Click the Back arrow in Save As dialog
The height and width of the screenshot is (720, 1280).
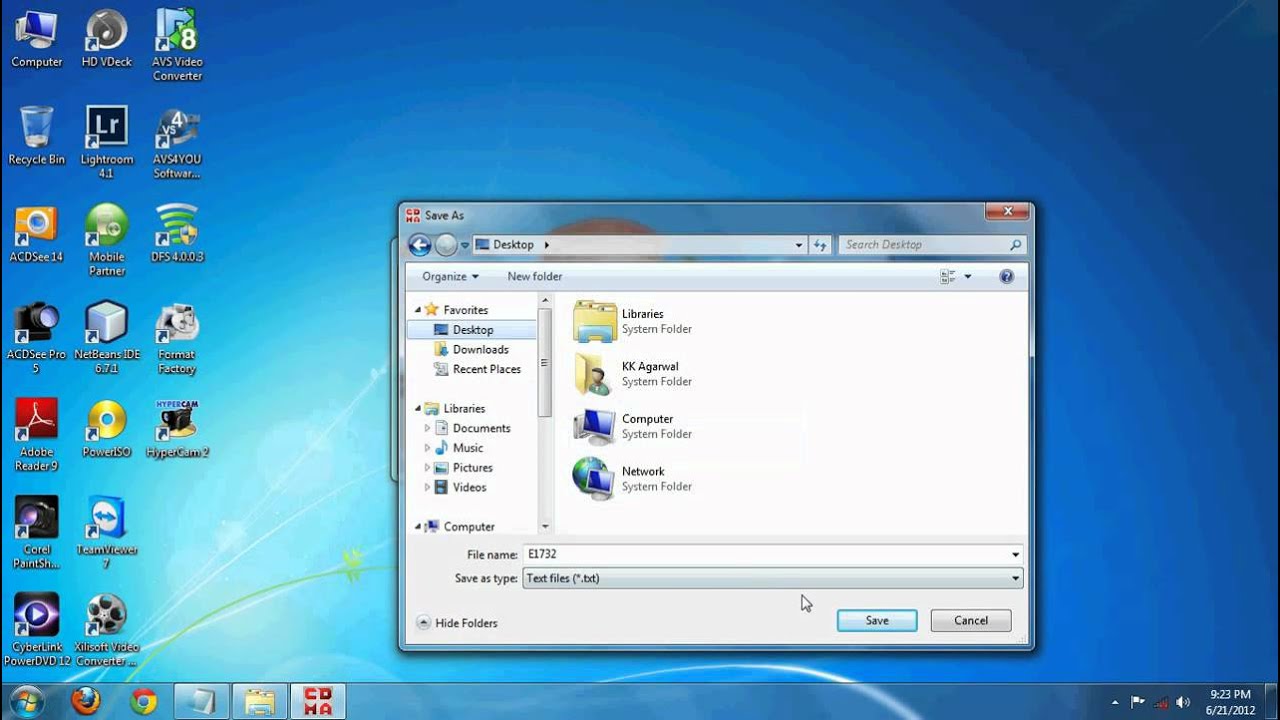click(x=420, y=245)
